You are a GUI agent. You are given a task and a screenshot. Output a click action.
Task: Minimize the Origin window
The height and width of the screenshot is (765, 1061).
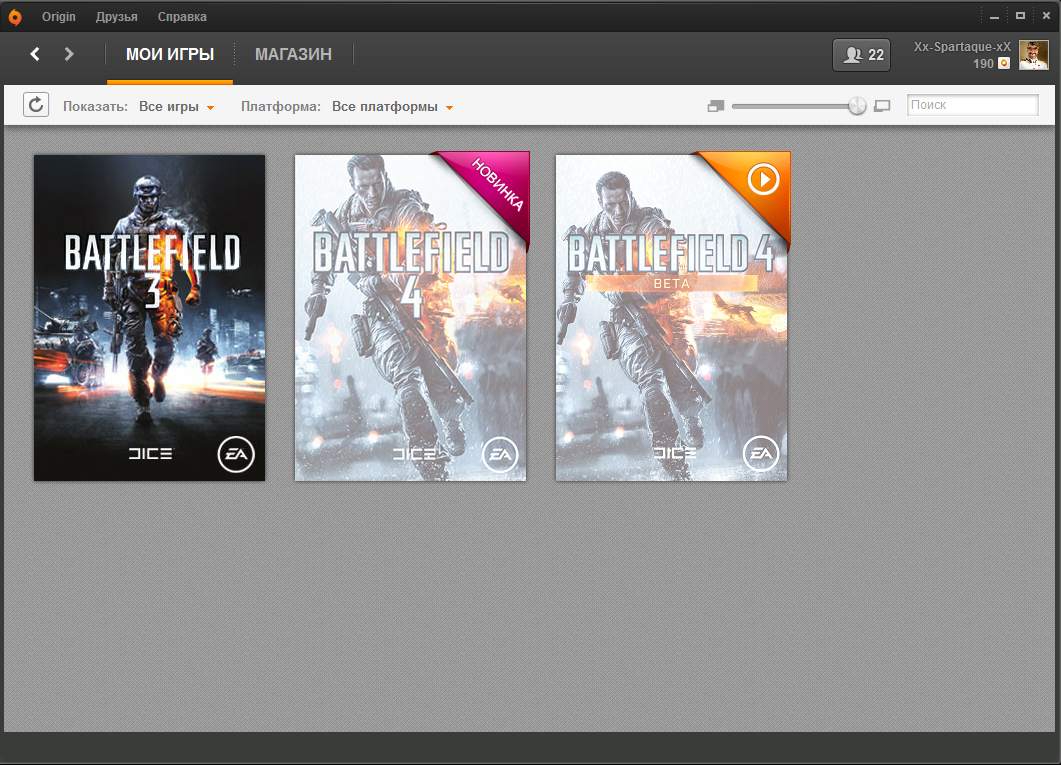(x=994, y=16)
